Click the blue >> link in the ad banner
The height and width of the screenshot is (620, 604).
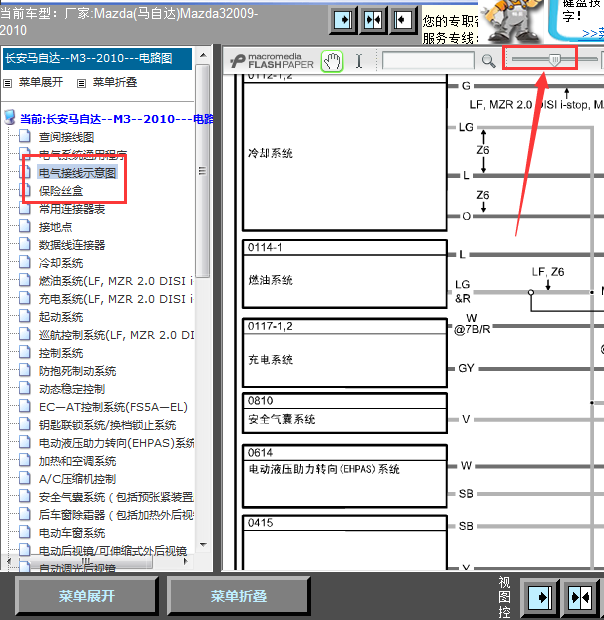coord(593,33)
